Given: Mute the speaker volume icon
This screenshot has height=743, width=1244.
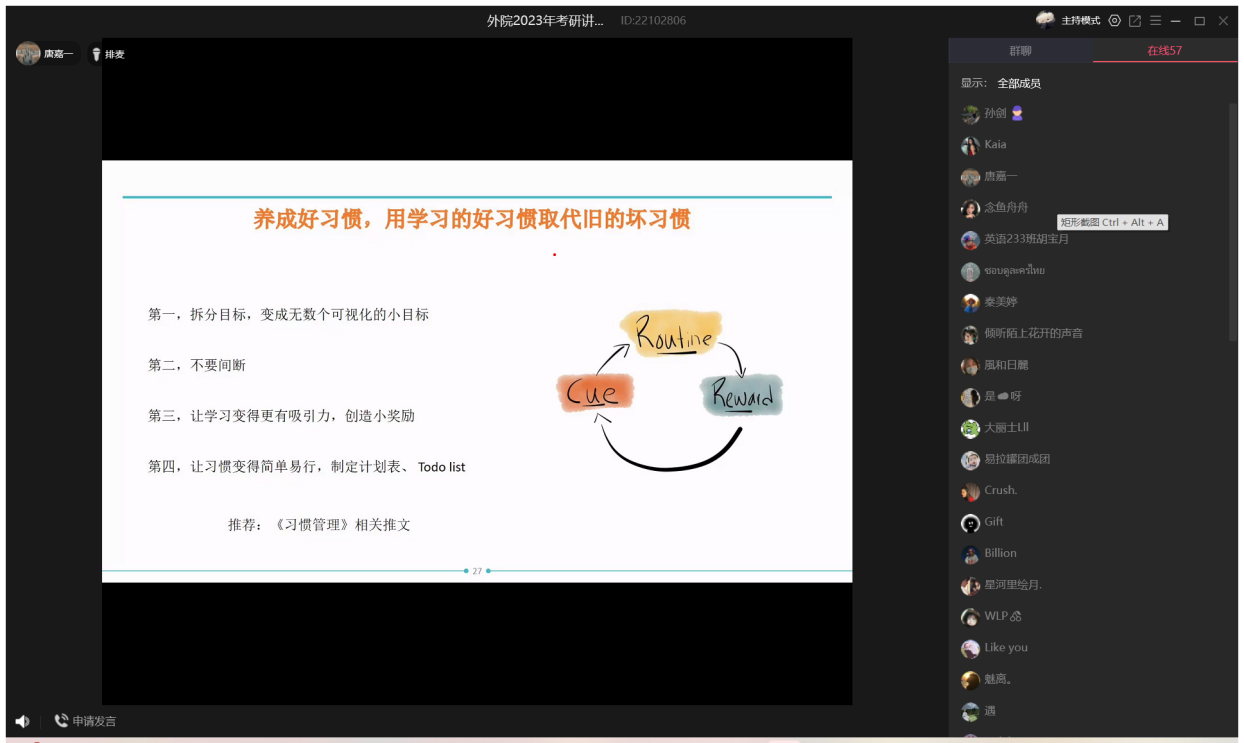Looking at the screenshot, I should click(x=22, y=721).
